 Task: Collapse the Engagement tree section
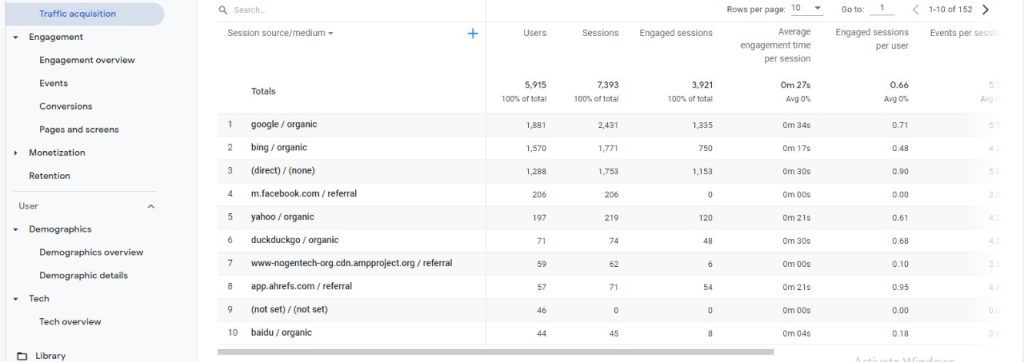pyautogui.click(x=16, y=37)
